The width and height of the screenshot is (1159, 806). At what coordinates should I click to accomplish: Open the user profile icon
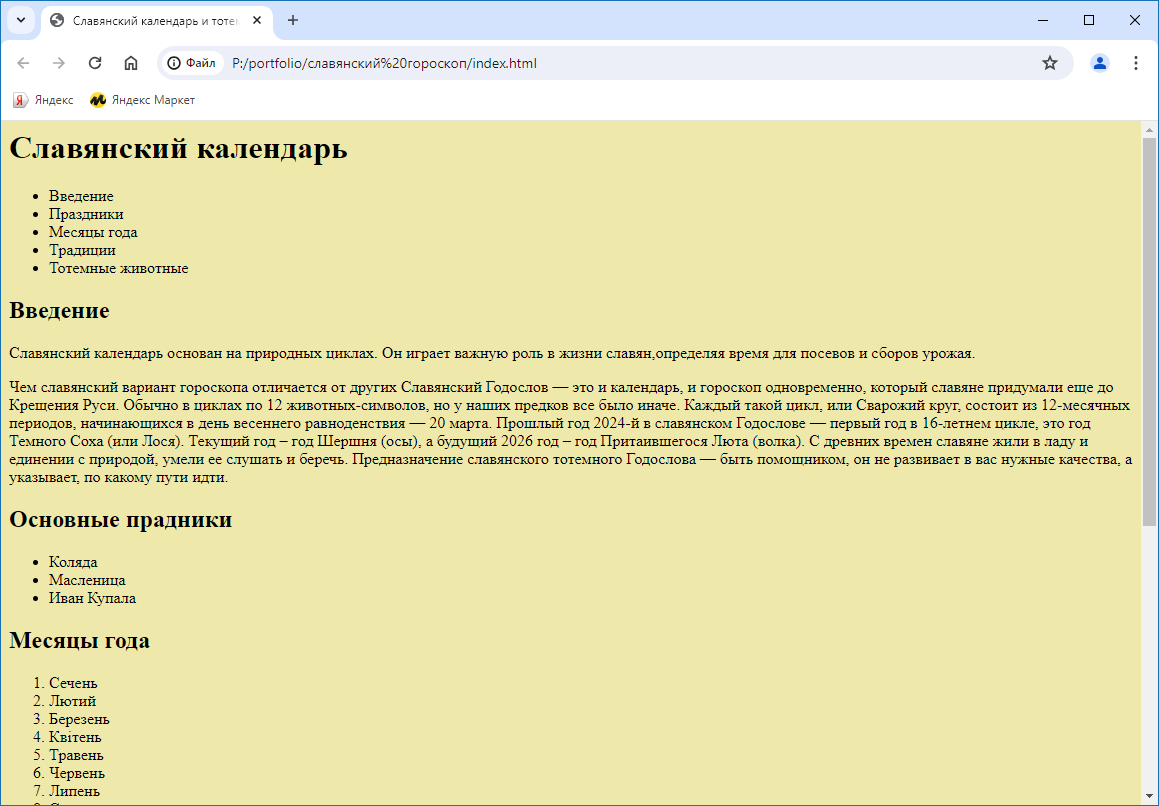1100,63
